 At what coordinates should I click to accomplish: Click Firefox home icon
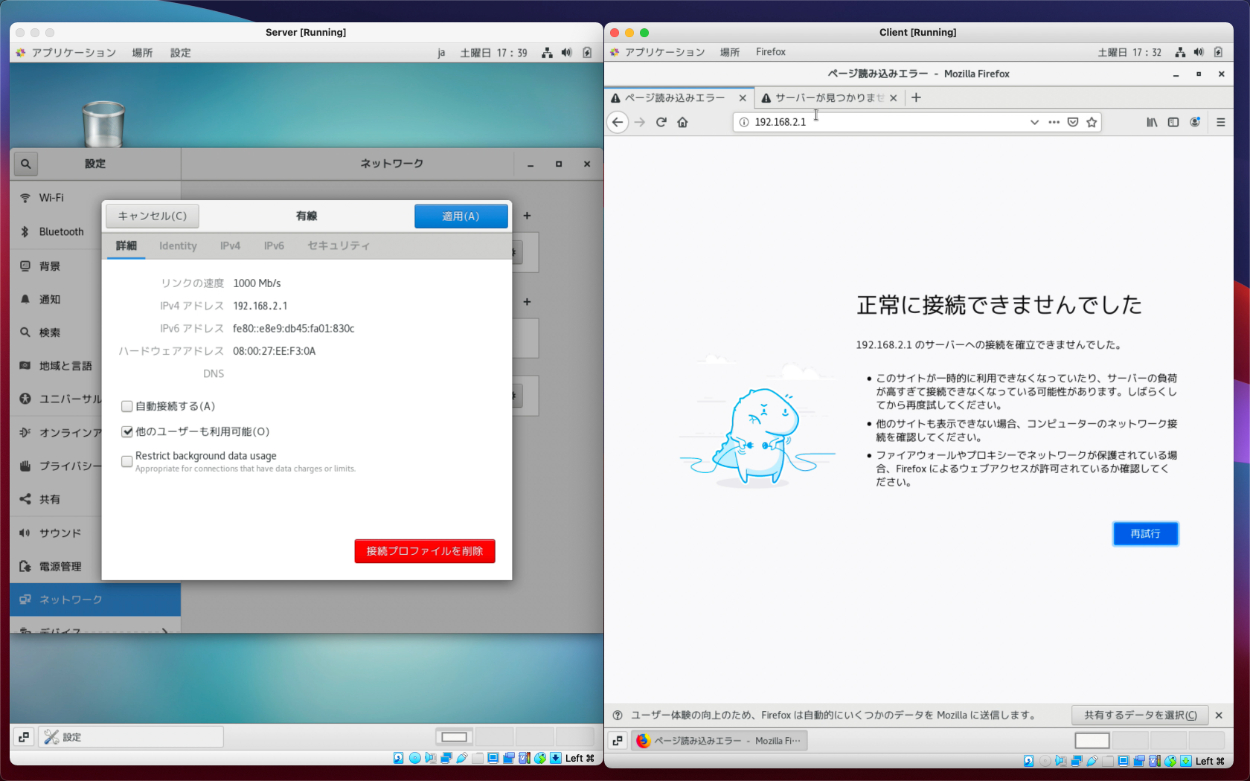pyautogui.click(x=683, y=122)
